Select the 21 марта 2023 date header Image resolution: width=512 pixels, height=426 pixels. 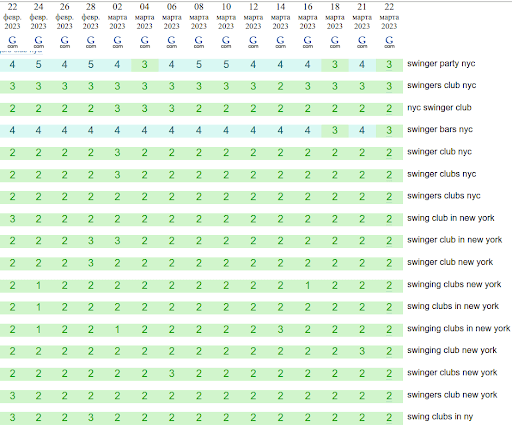362,16
